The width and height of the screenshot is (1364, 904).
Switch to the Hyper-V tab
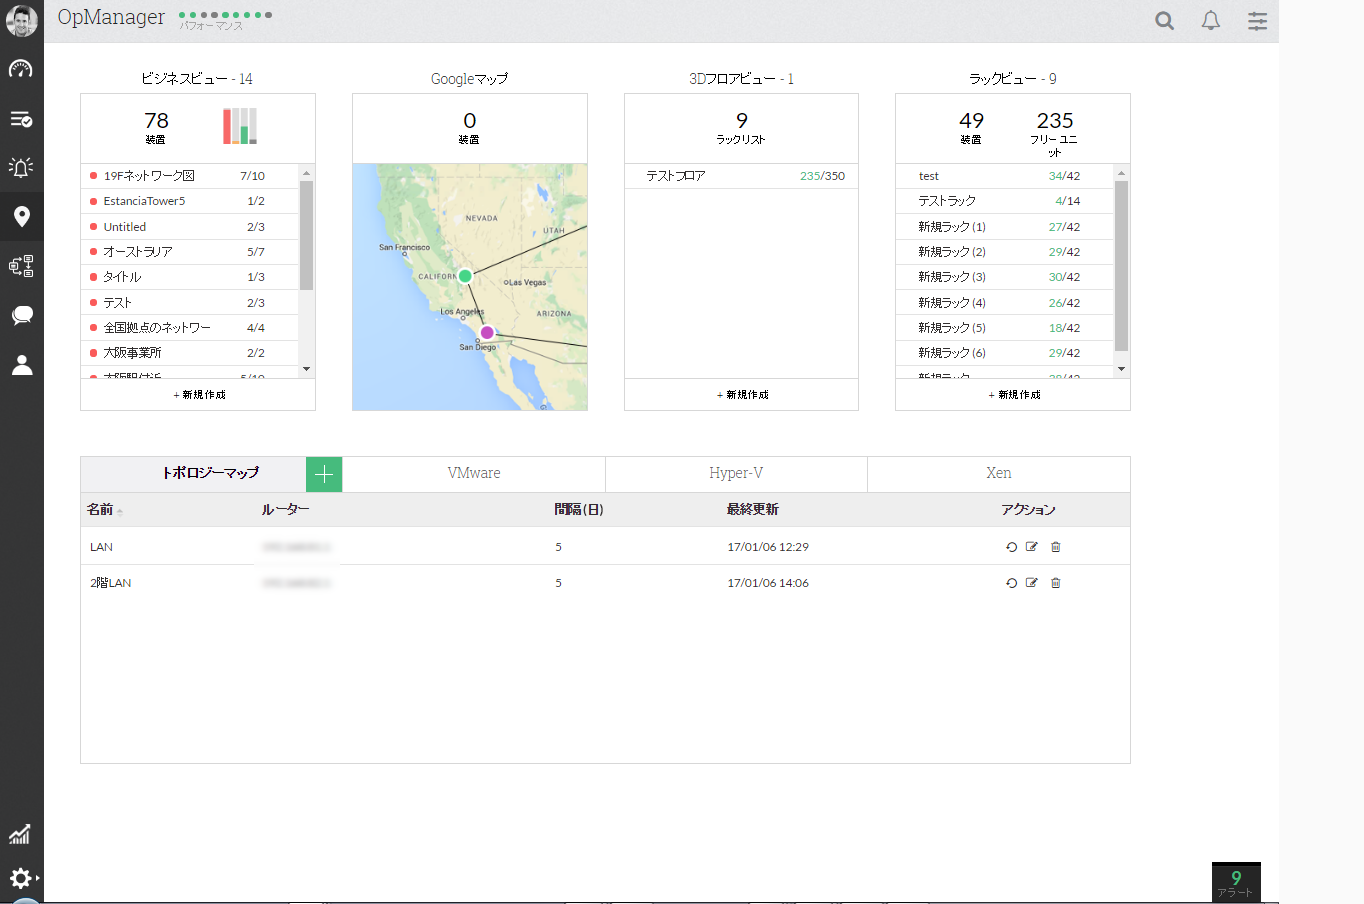[736, 474]
